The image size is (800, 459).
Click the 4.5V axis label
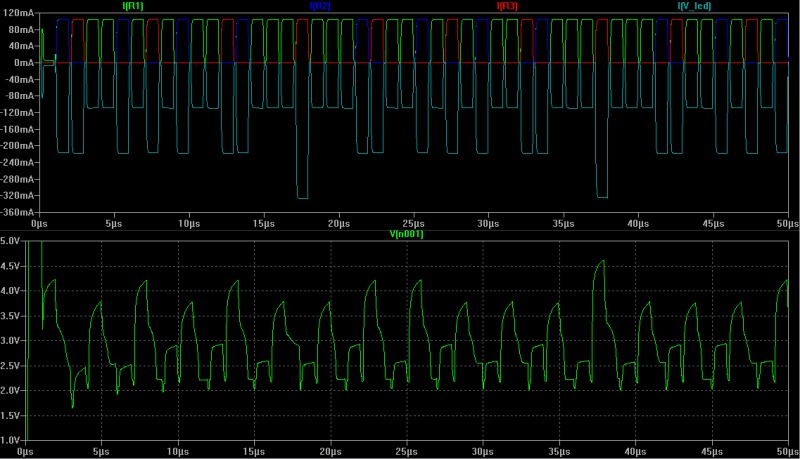pos(10,266)
